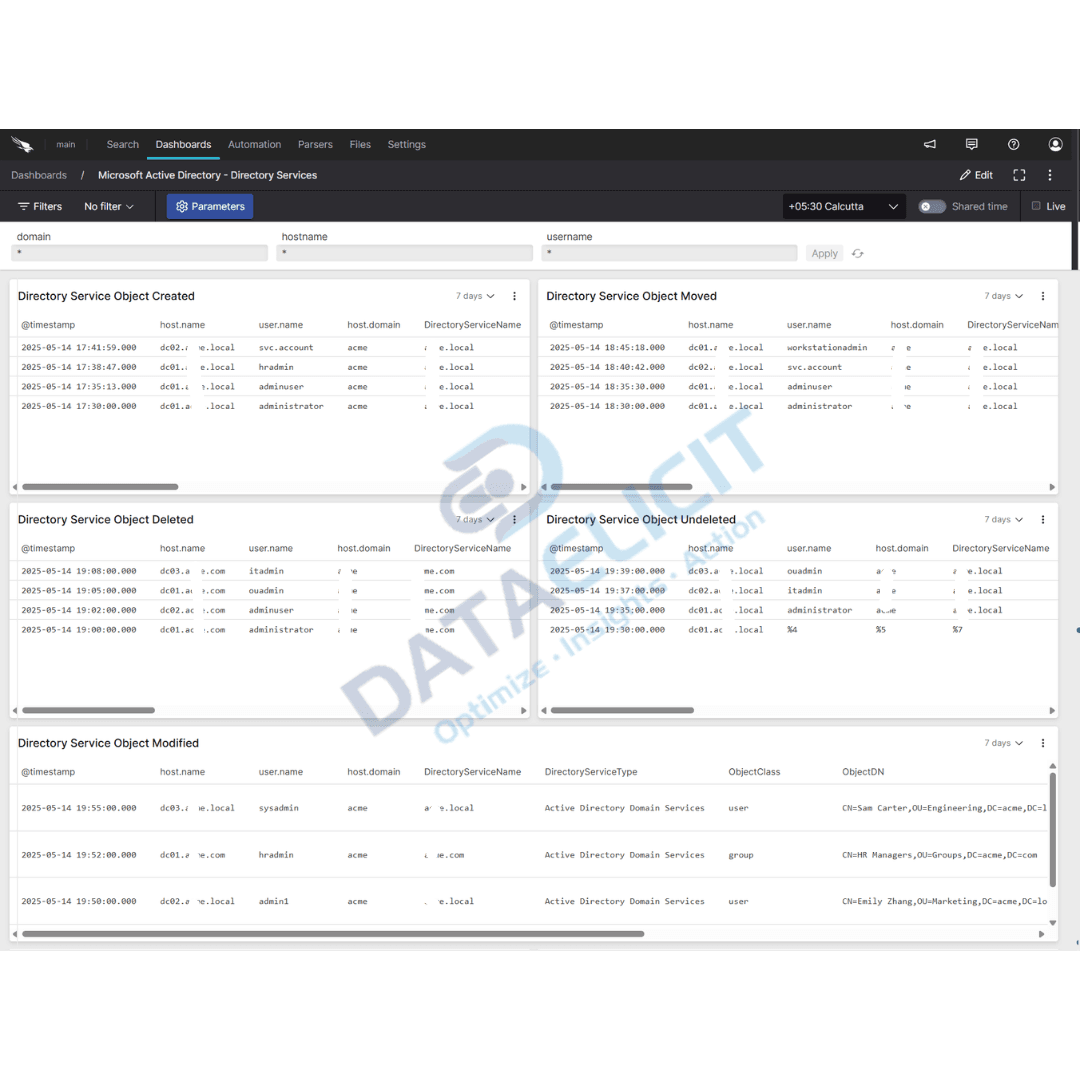Open the +05:30 Calcutta timezone dropdown
Viewport: 1080px width, 1080px height.
coord(843,206)
